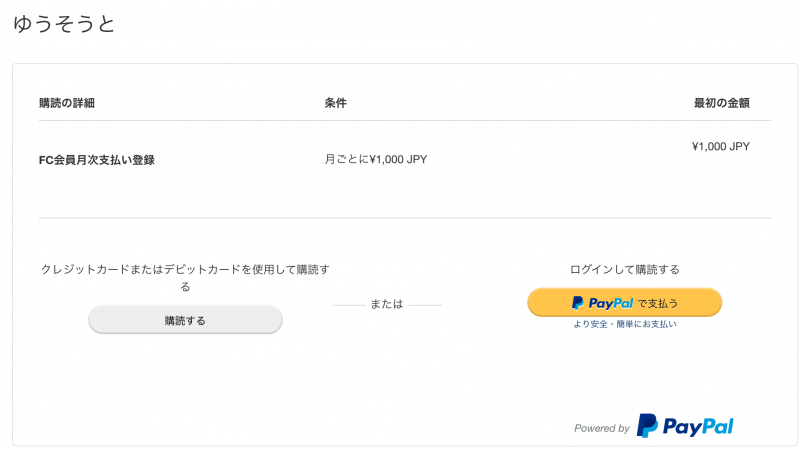This screenshot has width=800, height=449.
Task: Click the ¥1,000 JPY initial amount value
Action: pos(720,146)
